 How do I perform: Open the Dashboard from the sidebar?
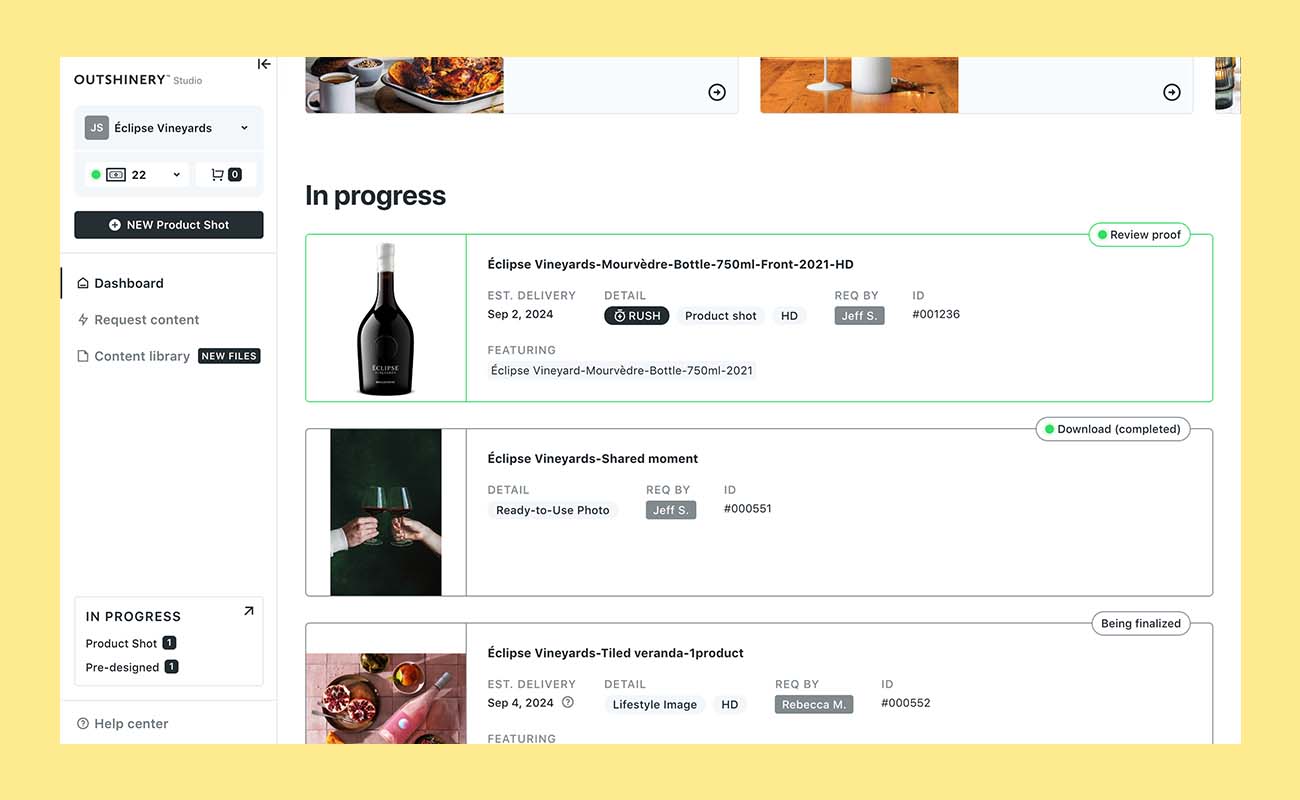click(x=128, y=283)
